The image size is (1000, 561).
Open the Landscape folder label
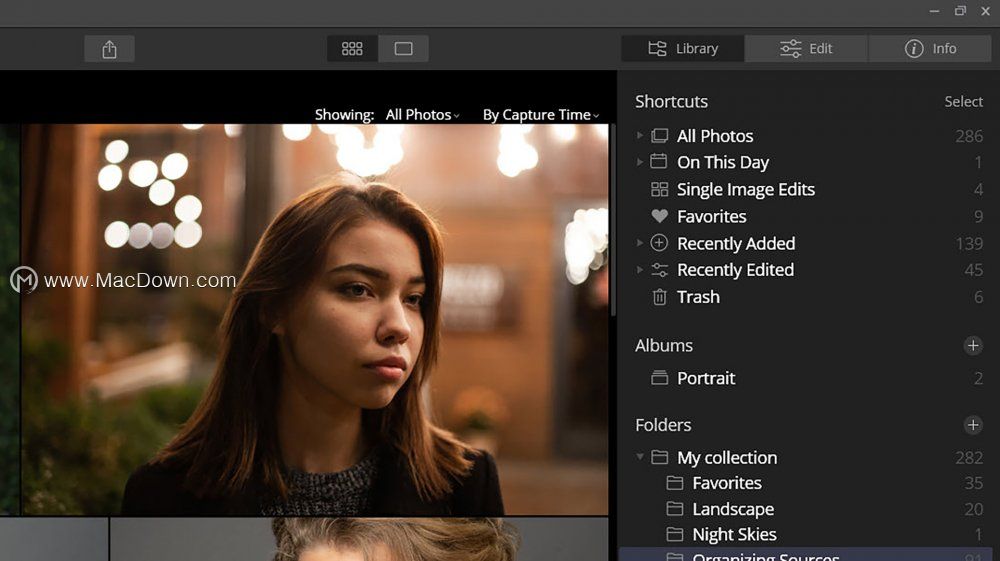tap(733, 509)
